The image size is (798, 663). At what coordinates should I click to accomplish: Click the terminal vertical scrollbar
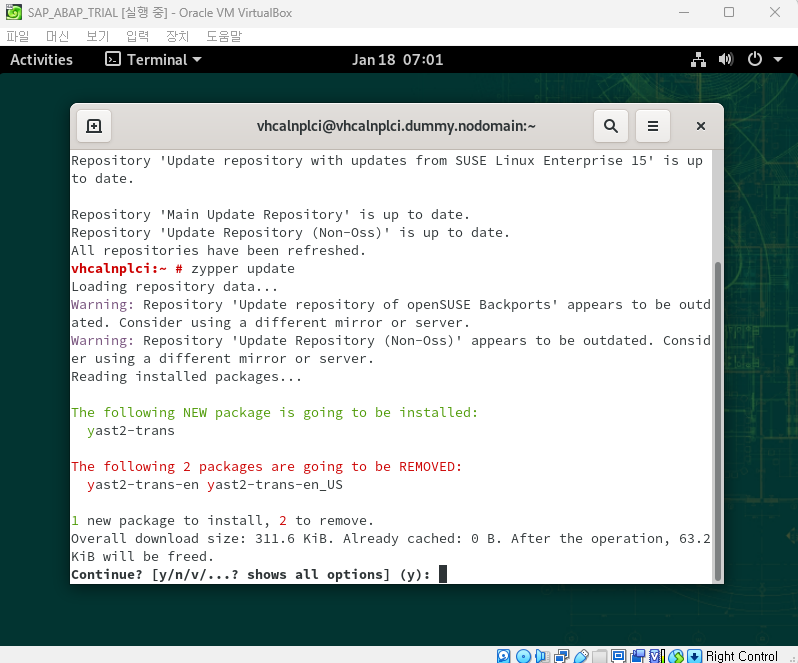pyautogui.click(x=718, y=421)
